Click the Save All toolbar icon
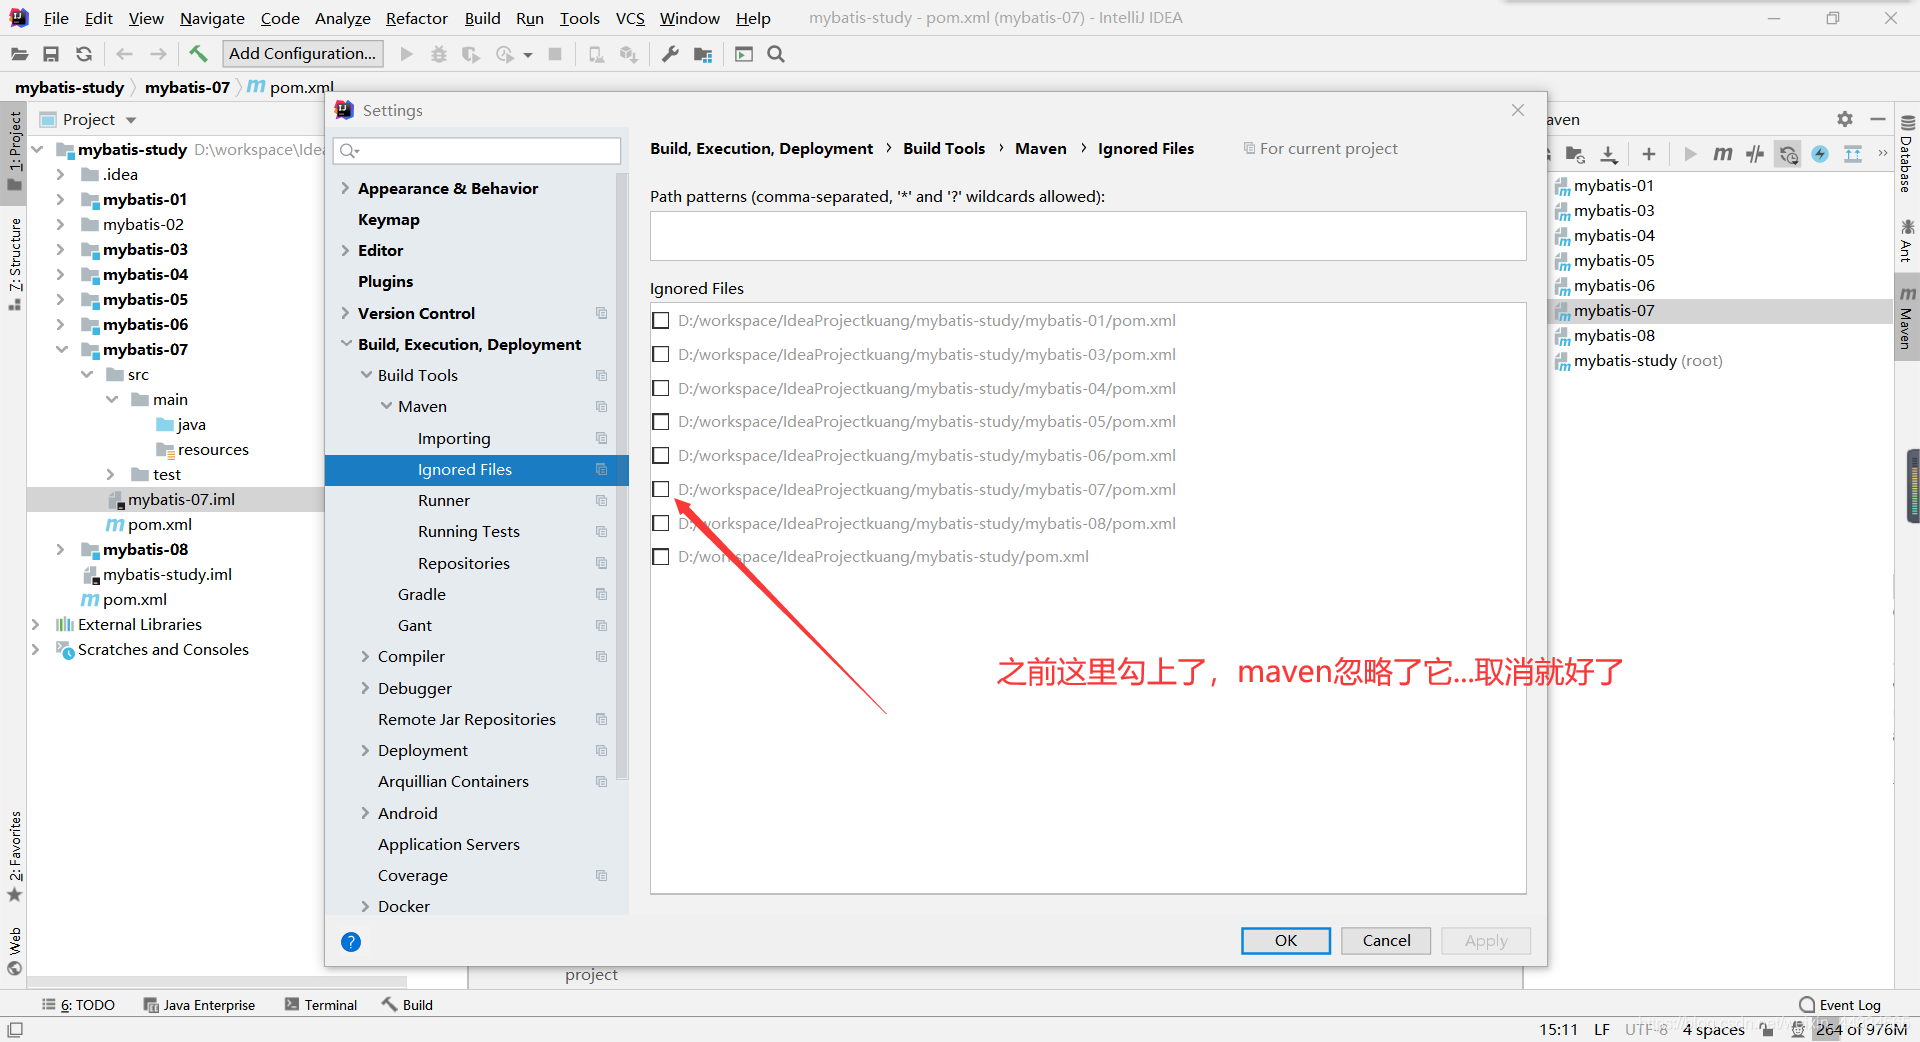The image size is (1920, 1042). 51,54
